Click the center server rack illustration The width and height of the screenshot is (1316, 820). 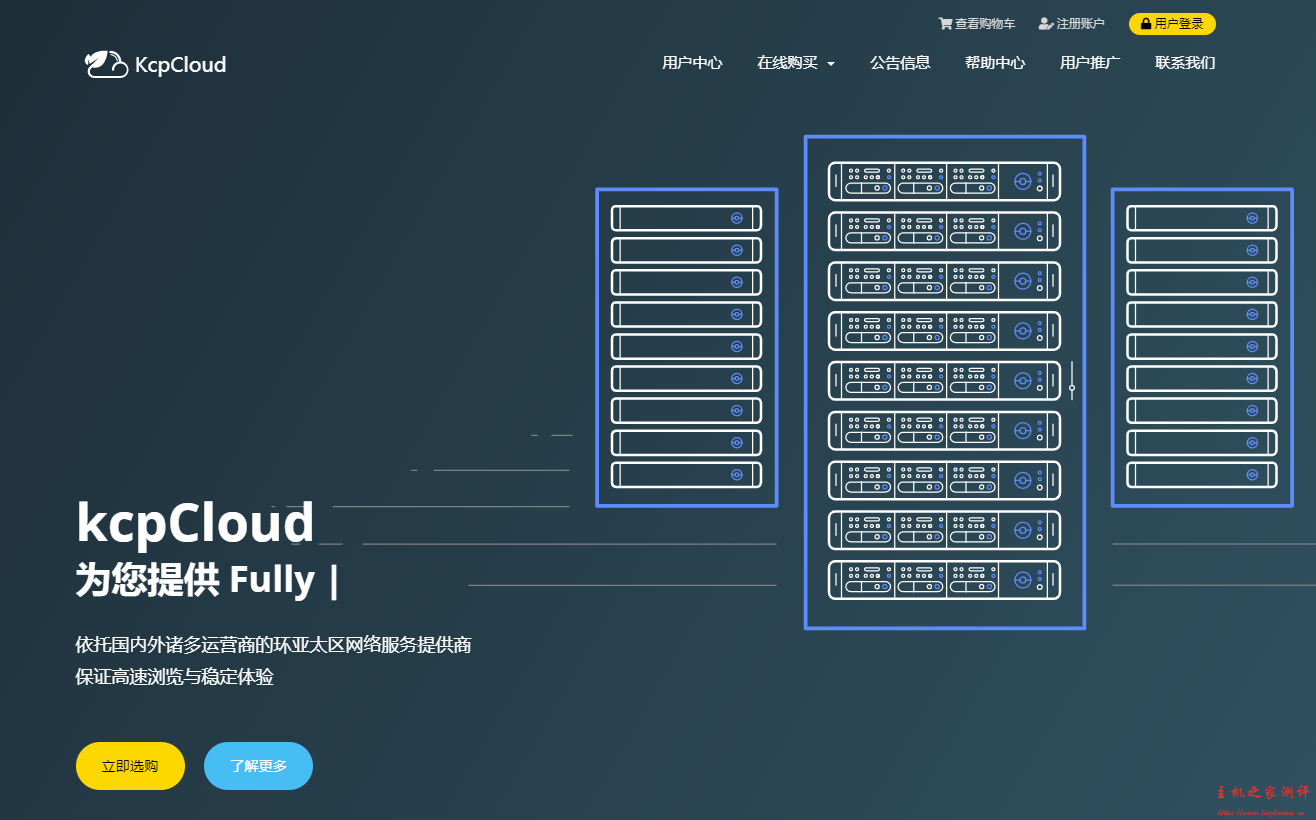tap(944, 382)
